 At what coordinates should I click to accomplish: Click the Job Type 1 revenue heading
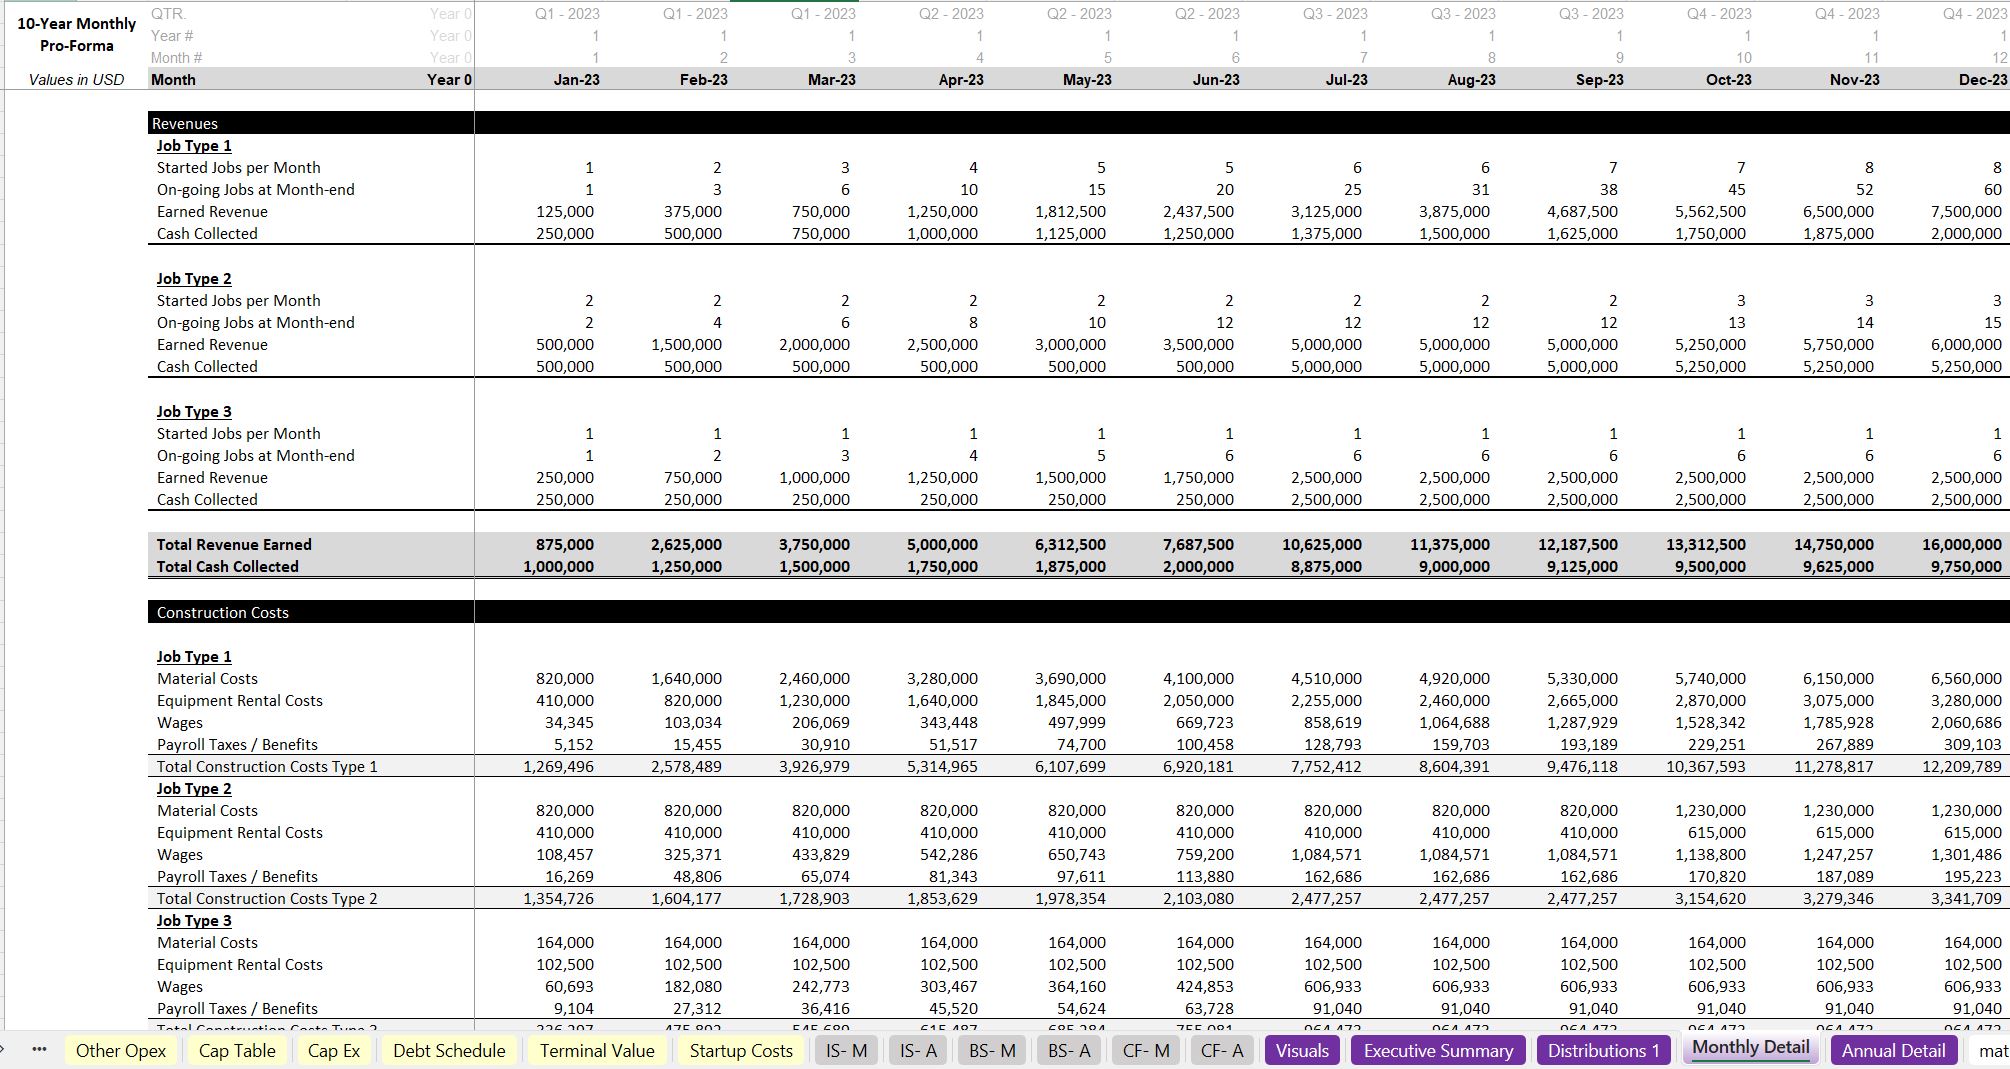194,145
